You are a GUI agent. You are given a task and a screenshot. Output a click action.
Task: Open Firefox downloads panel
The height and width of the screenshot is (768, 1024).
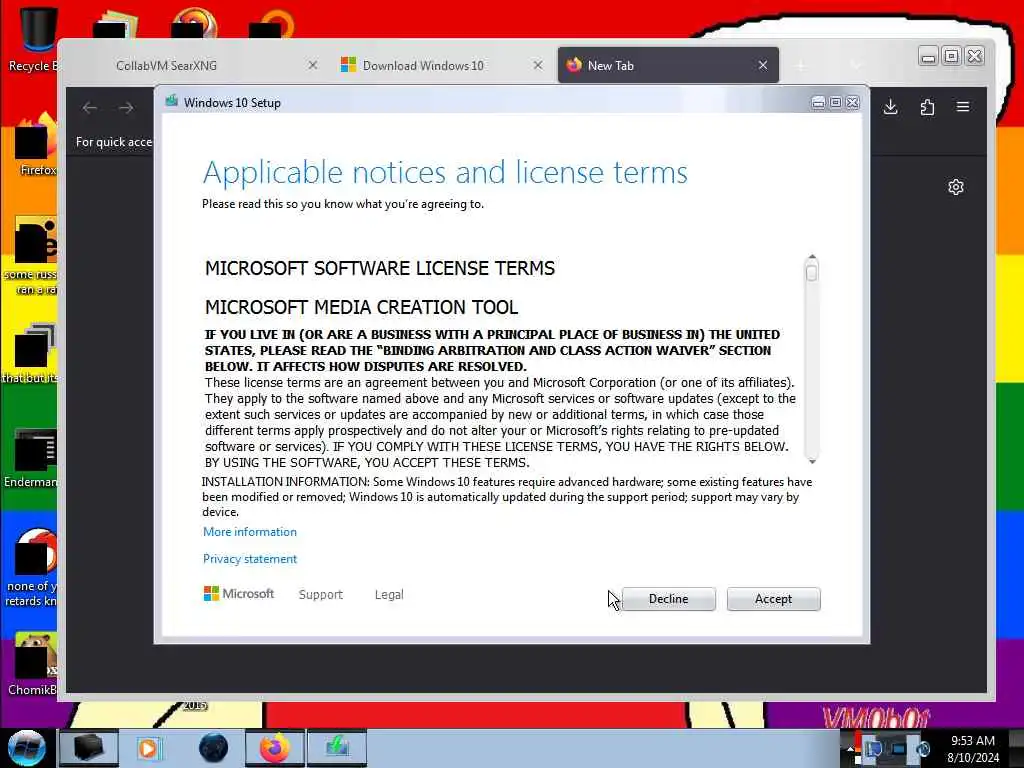891,107
